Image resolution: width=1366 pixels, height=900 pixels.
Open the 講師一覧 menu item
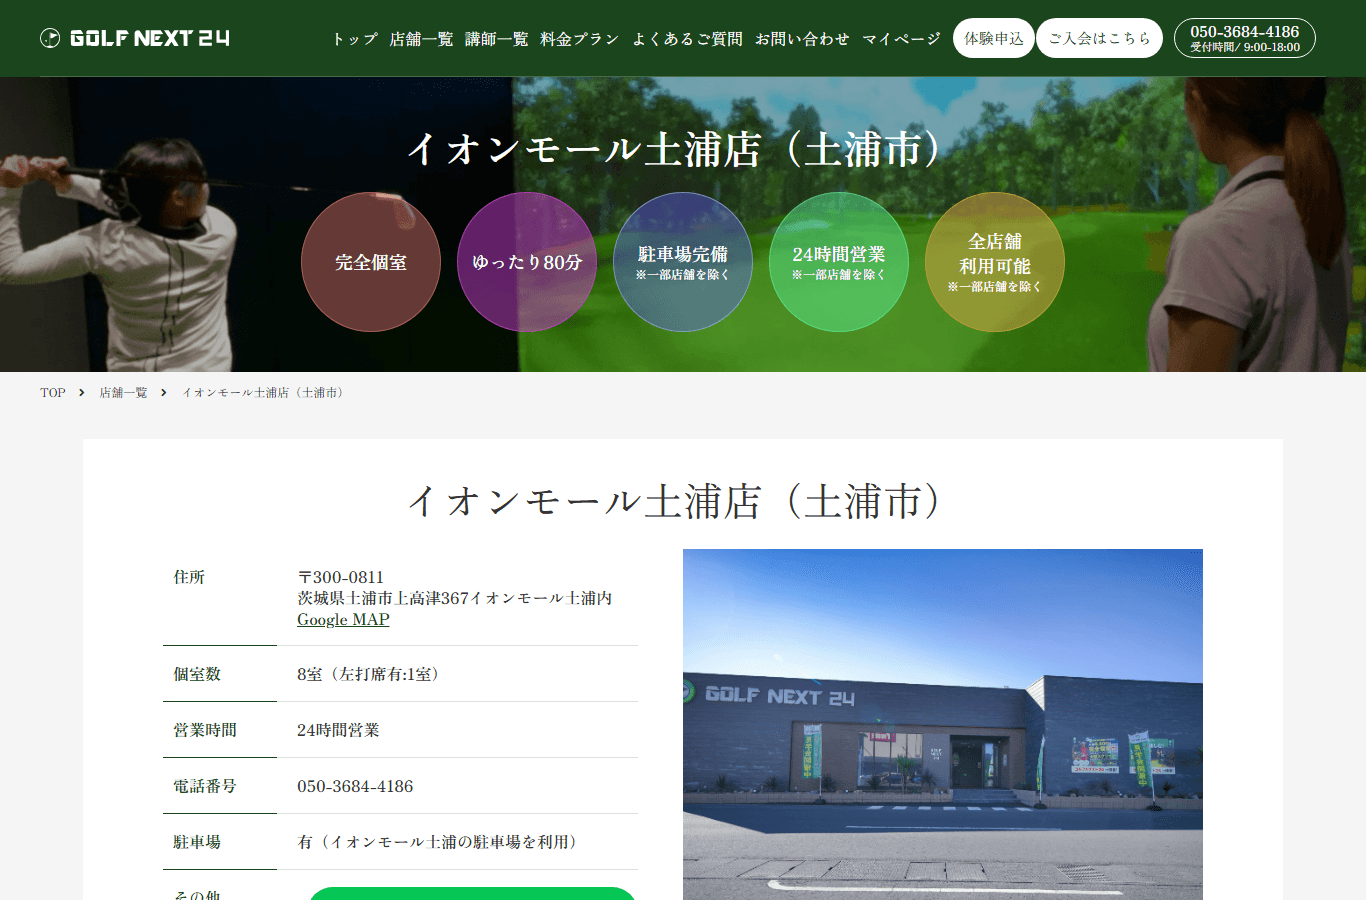pos(496,39)
